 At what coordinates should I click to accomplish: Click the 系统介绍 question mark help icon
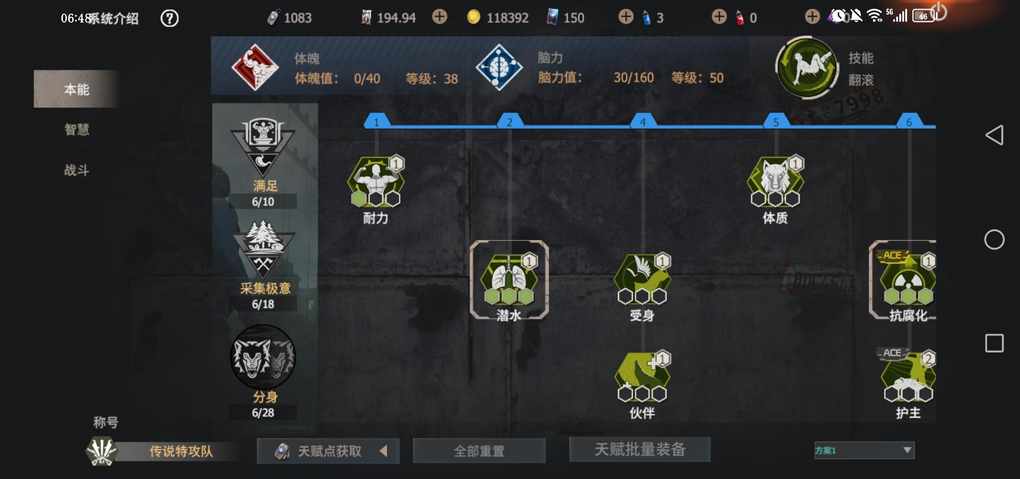tap(169, 18)
